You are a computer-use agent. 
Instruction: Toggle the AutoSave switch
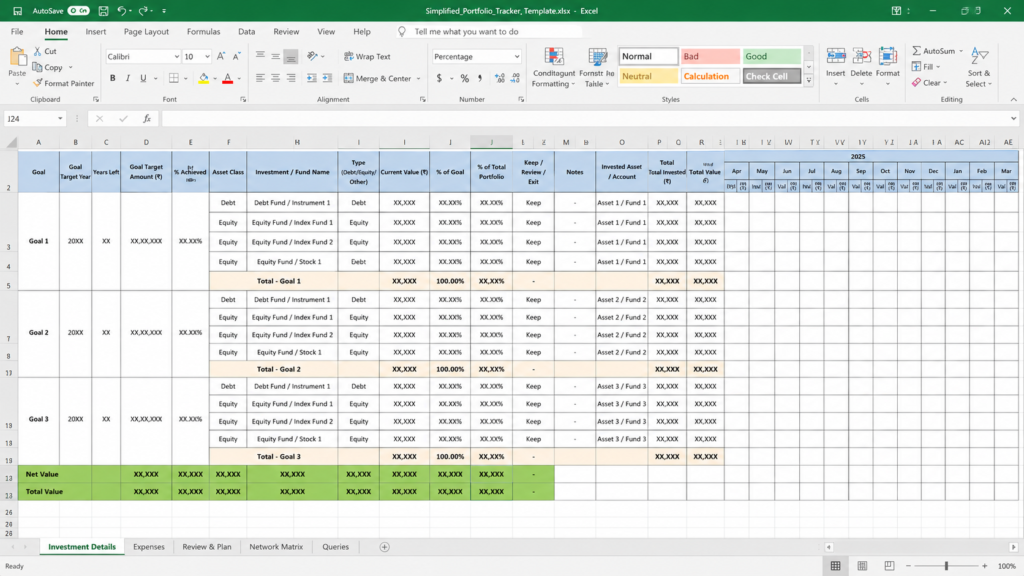pyautogui.click(x=78, y=10)
